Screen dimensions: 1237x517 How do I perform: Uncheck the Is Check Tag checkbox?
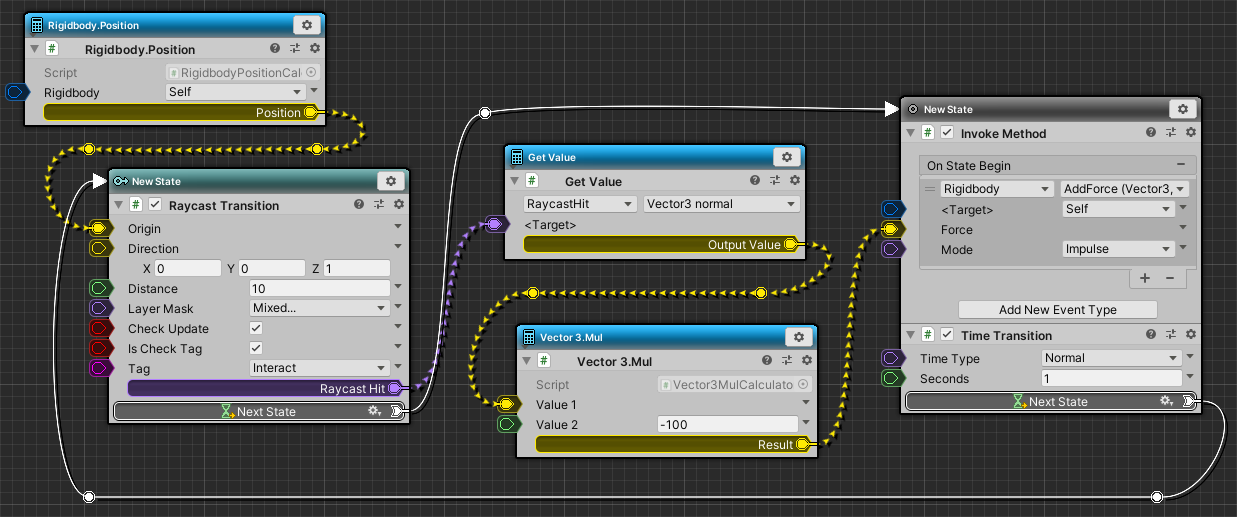pyautogui.click(x=256, y=348)
